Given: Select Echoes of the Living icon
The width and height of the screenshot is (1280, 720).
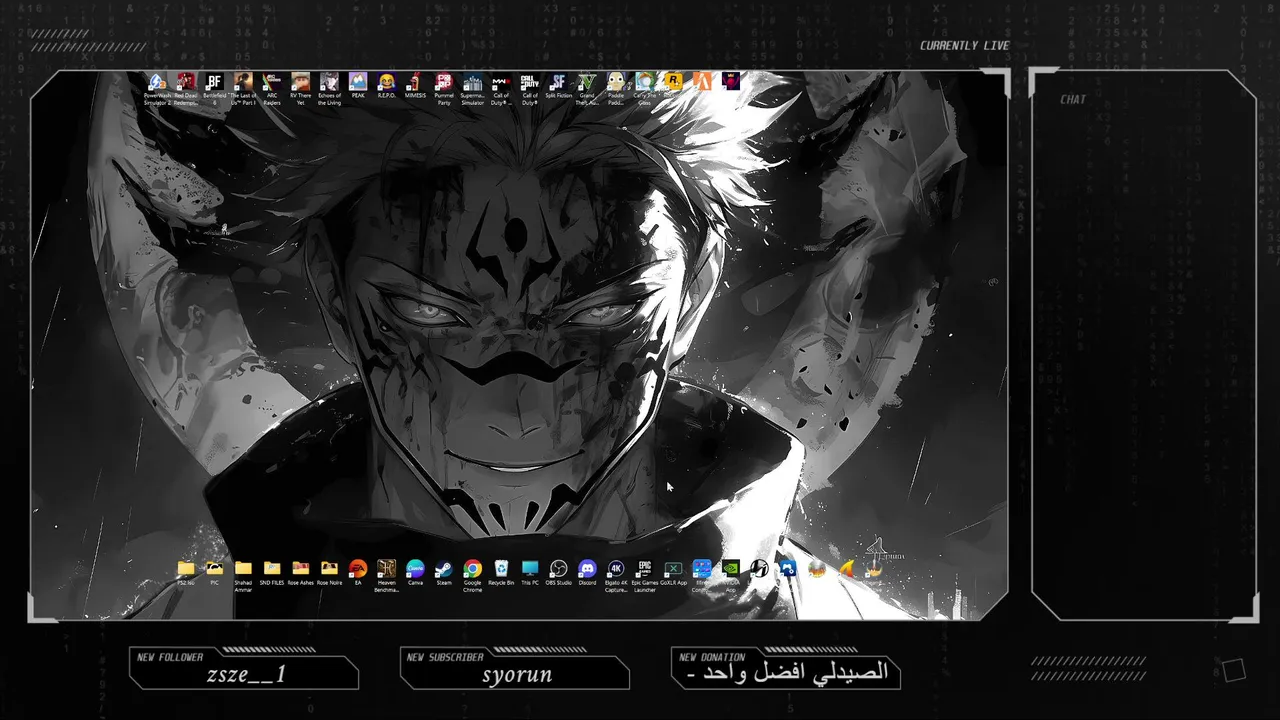Looking at the screenshot, I should (x=329, y=88).
